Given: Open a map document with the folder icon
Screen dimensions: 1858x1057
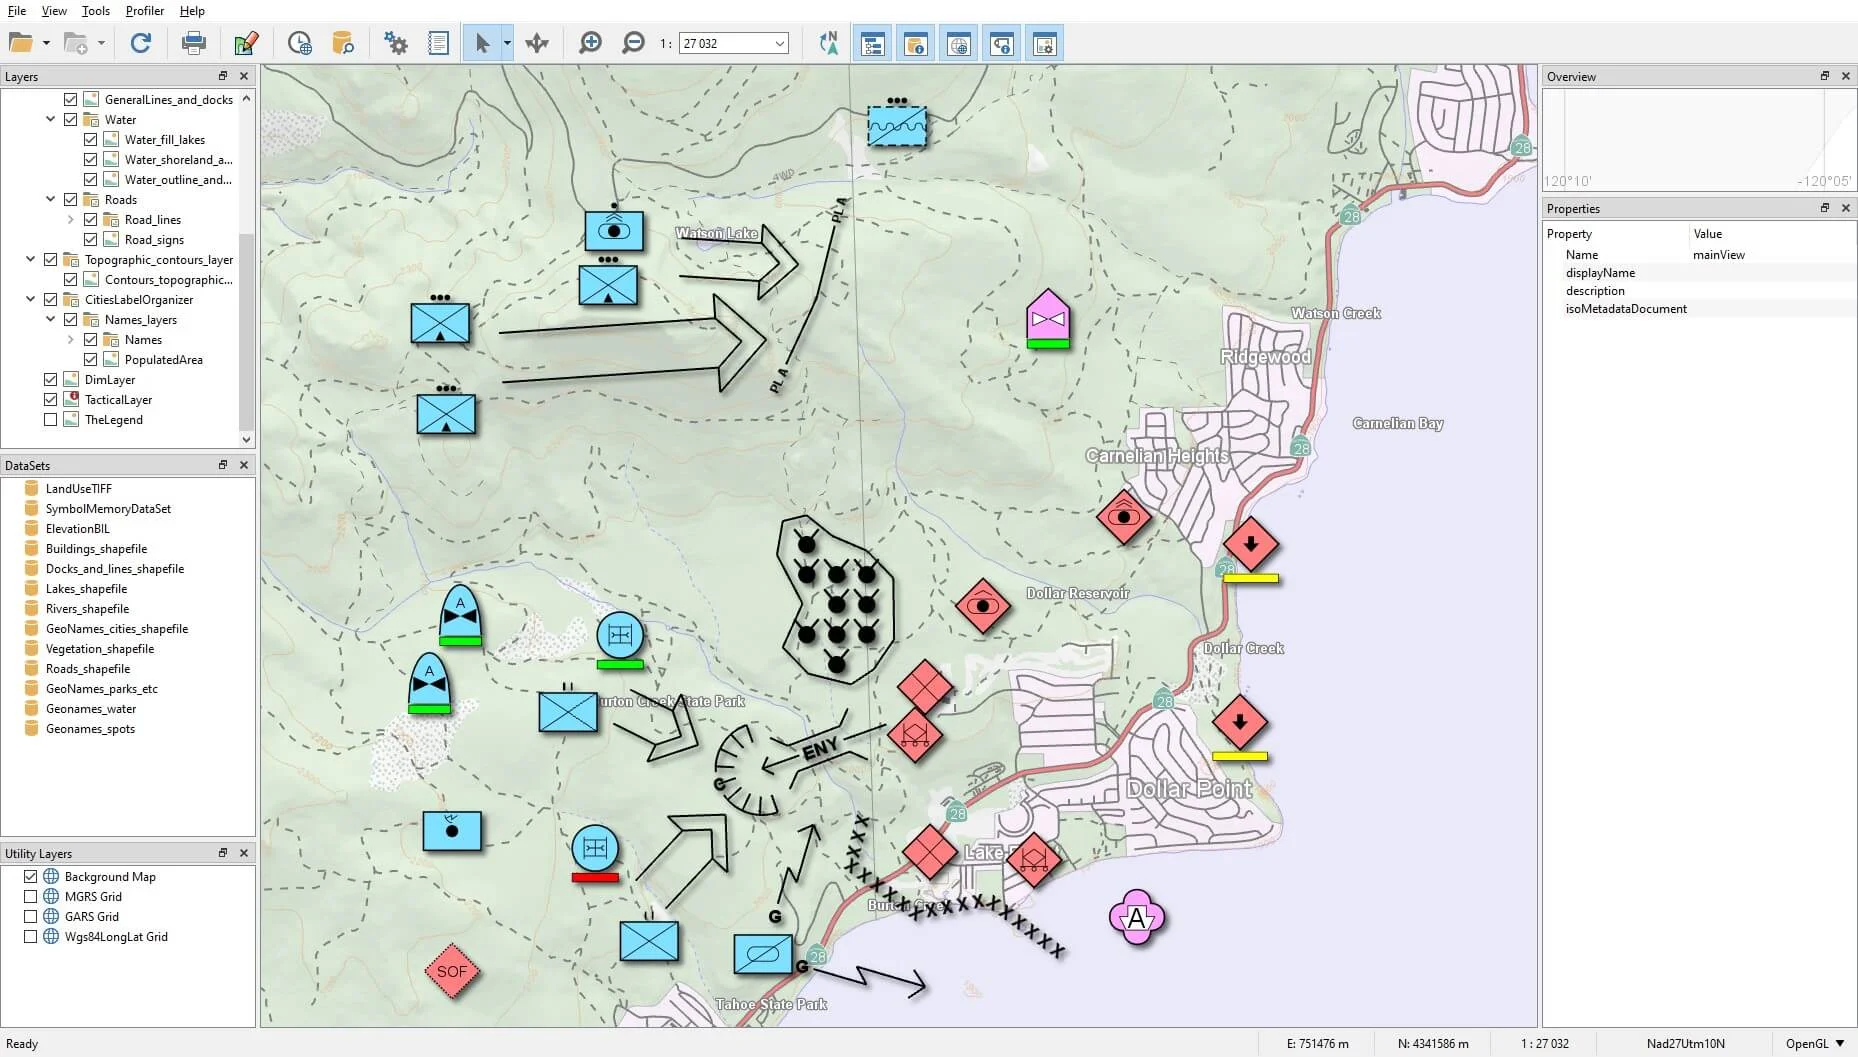Looking at the screenshot, I should pyautogui.click(x=20, y=43).
